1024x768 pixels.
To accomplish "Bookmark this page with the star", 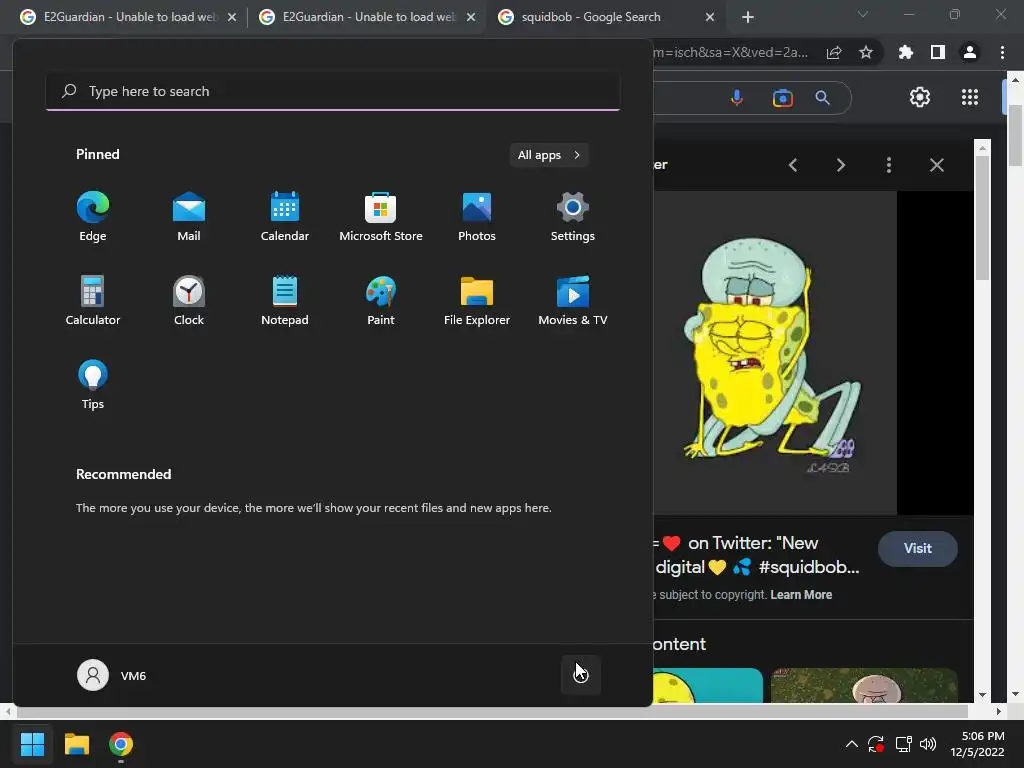I will pos(866,52).
